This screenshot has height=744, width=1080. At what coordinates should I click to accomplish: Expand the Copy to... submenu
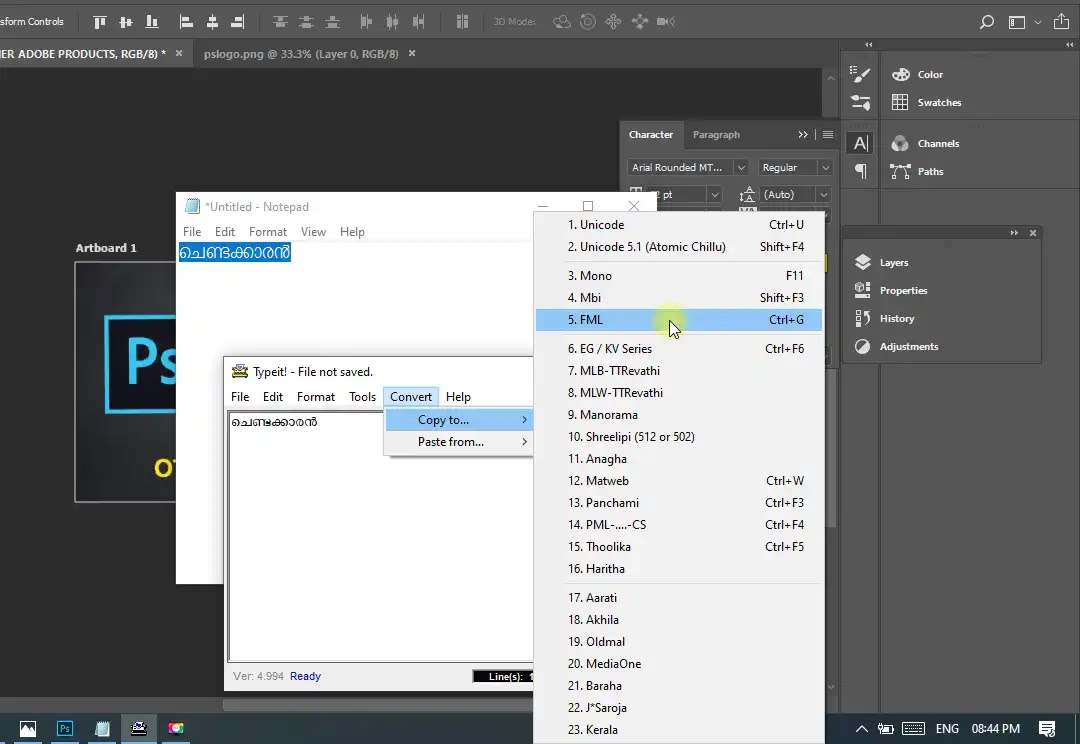pos(458,420)
